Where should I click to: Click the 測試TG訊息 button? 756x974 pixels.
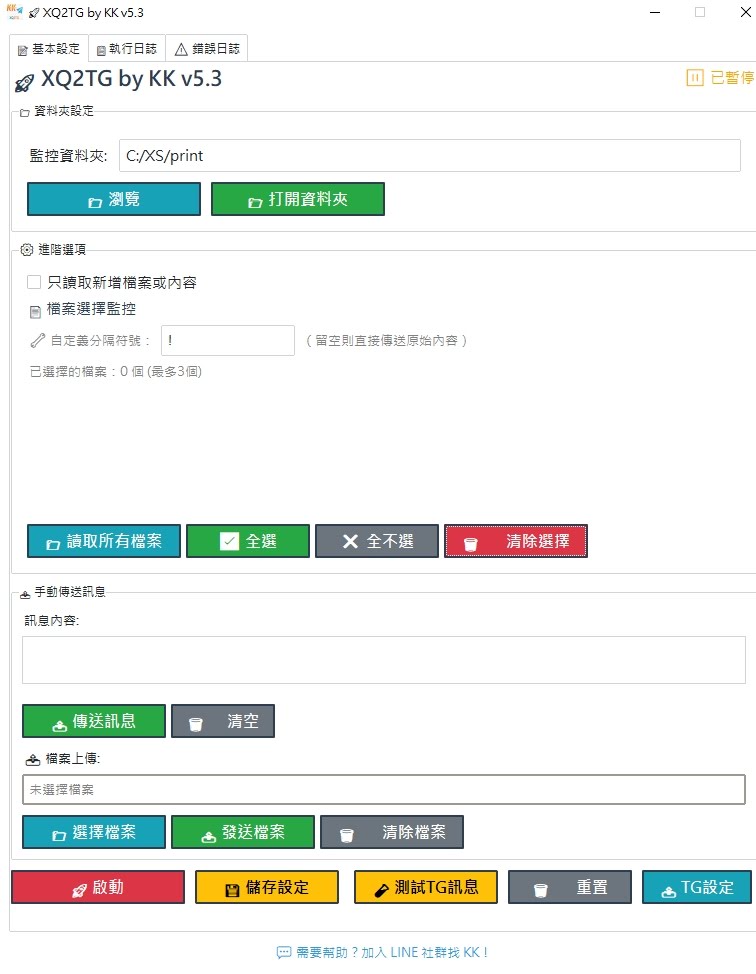click(426, 887)
